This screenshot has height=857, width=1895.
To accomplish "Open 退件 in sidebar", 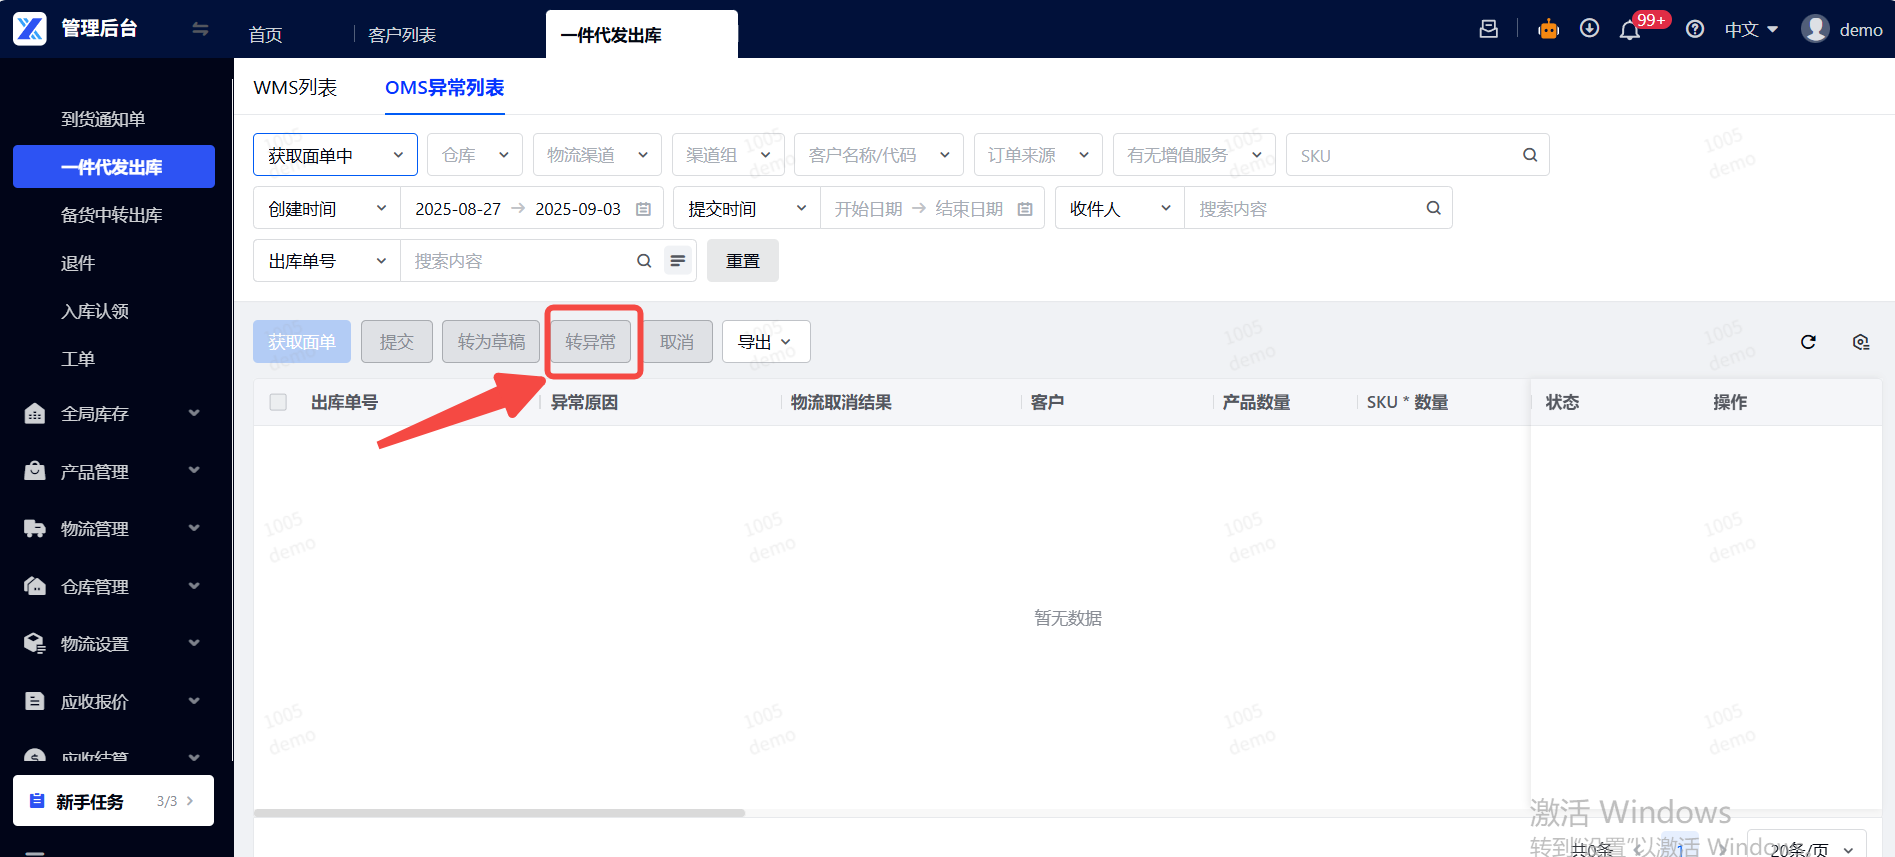I will 78,263.
